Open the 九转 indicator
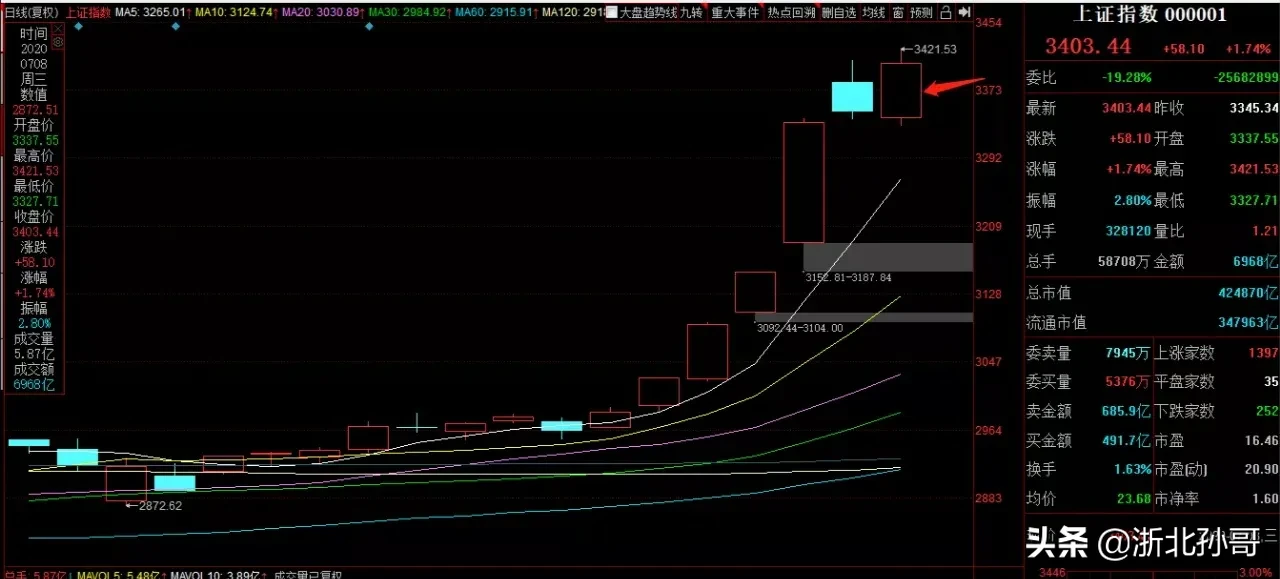 [x=691, y=13]
